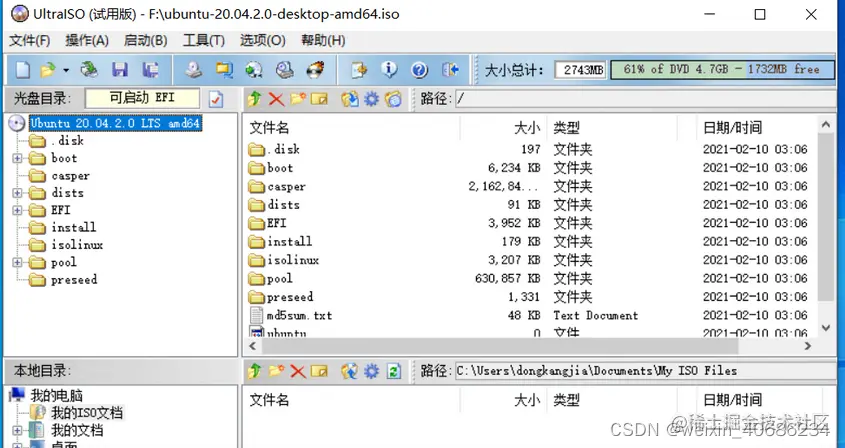Click the 2743MB total size field
Screen dimensions: 845x448
pos(580,70)
